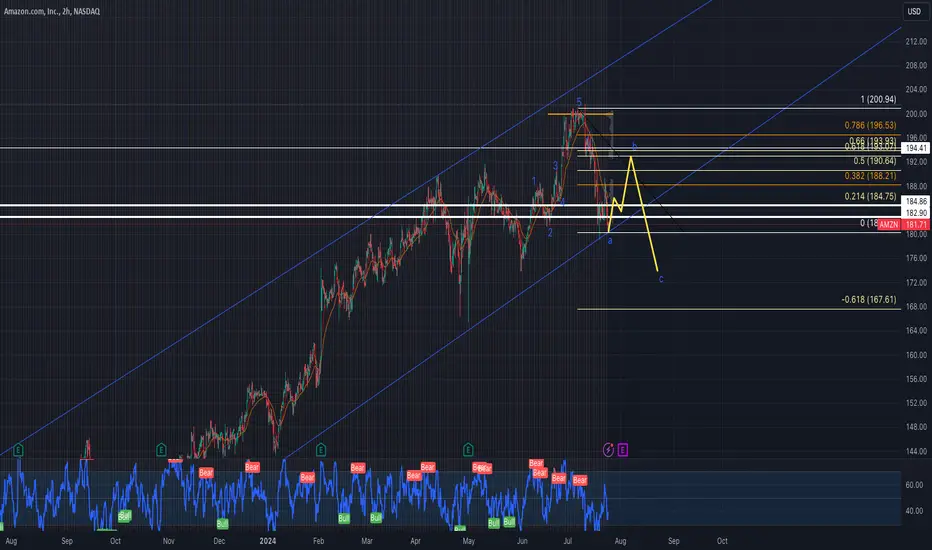Click the 144.00 price axis label
The height and width of the screenshot is (550, 932).
click(x=916, y=451)
